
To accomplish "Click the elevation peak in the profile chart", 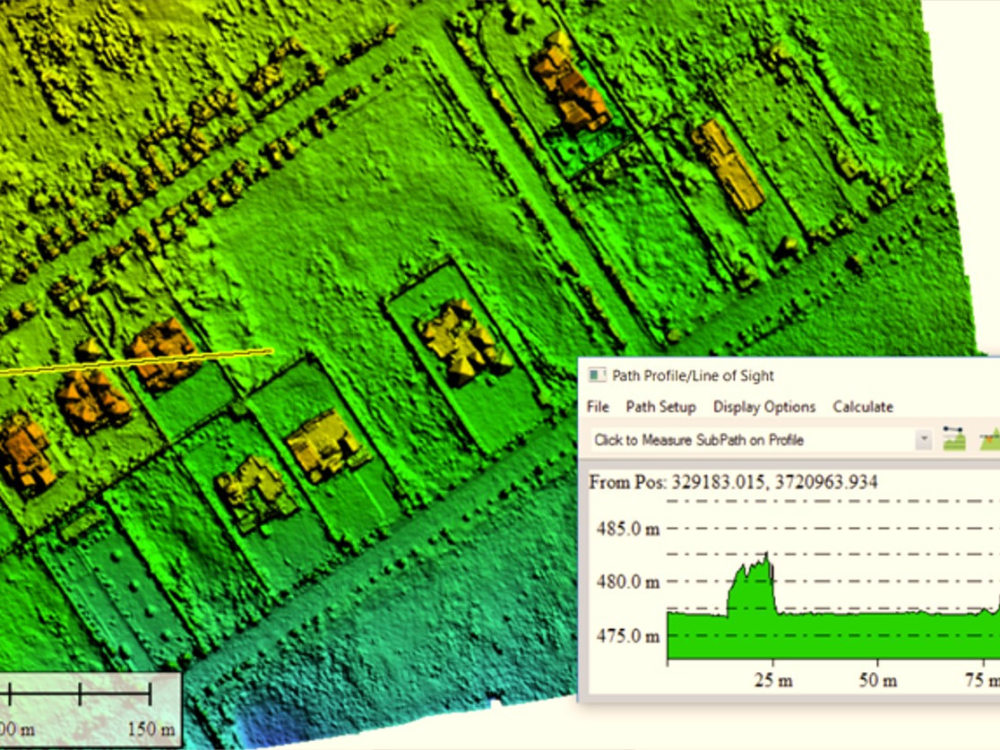I will (x=767, y=555).
